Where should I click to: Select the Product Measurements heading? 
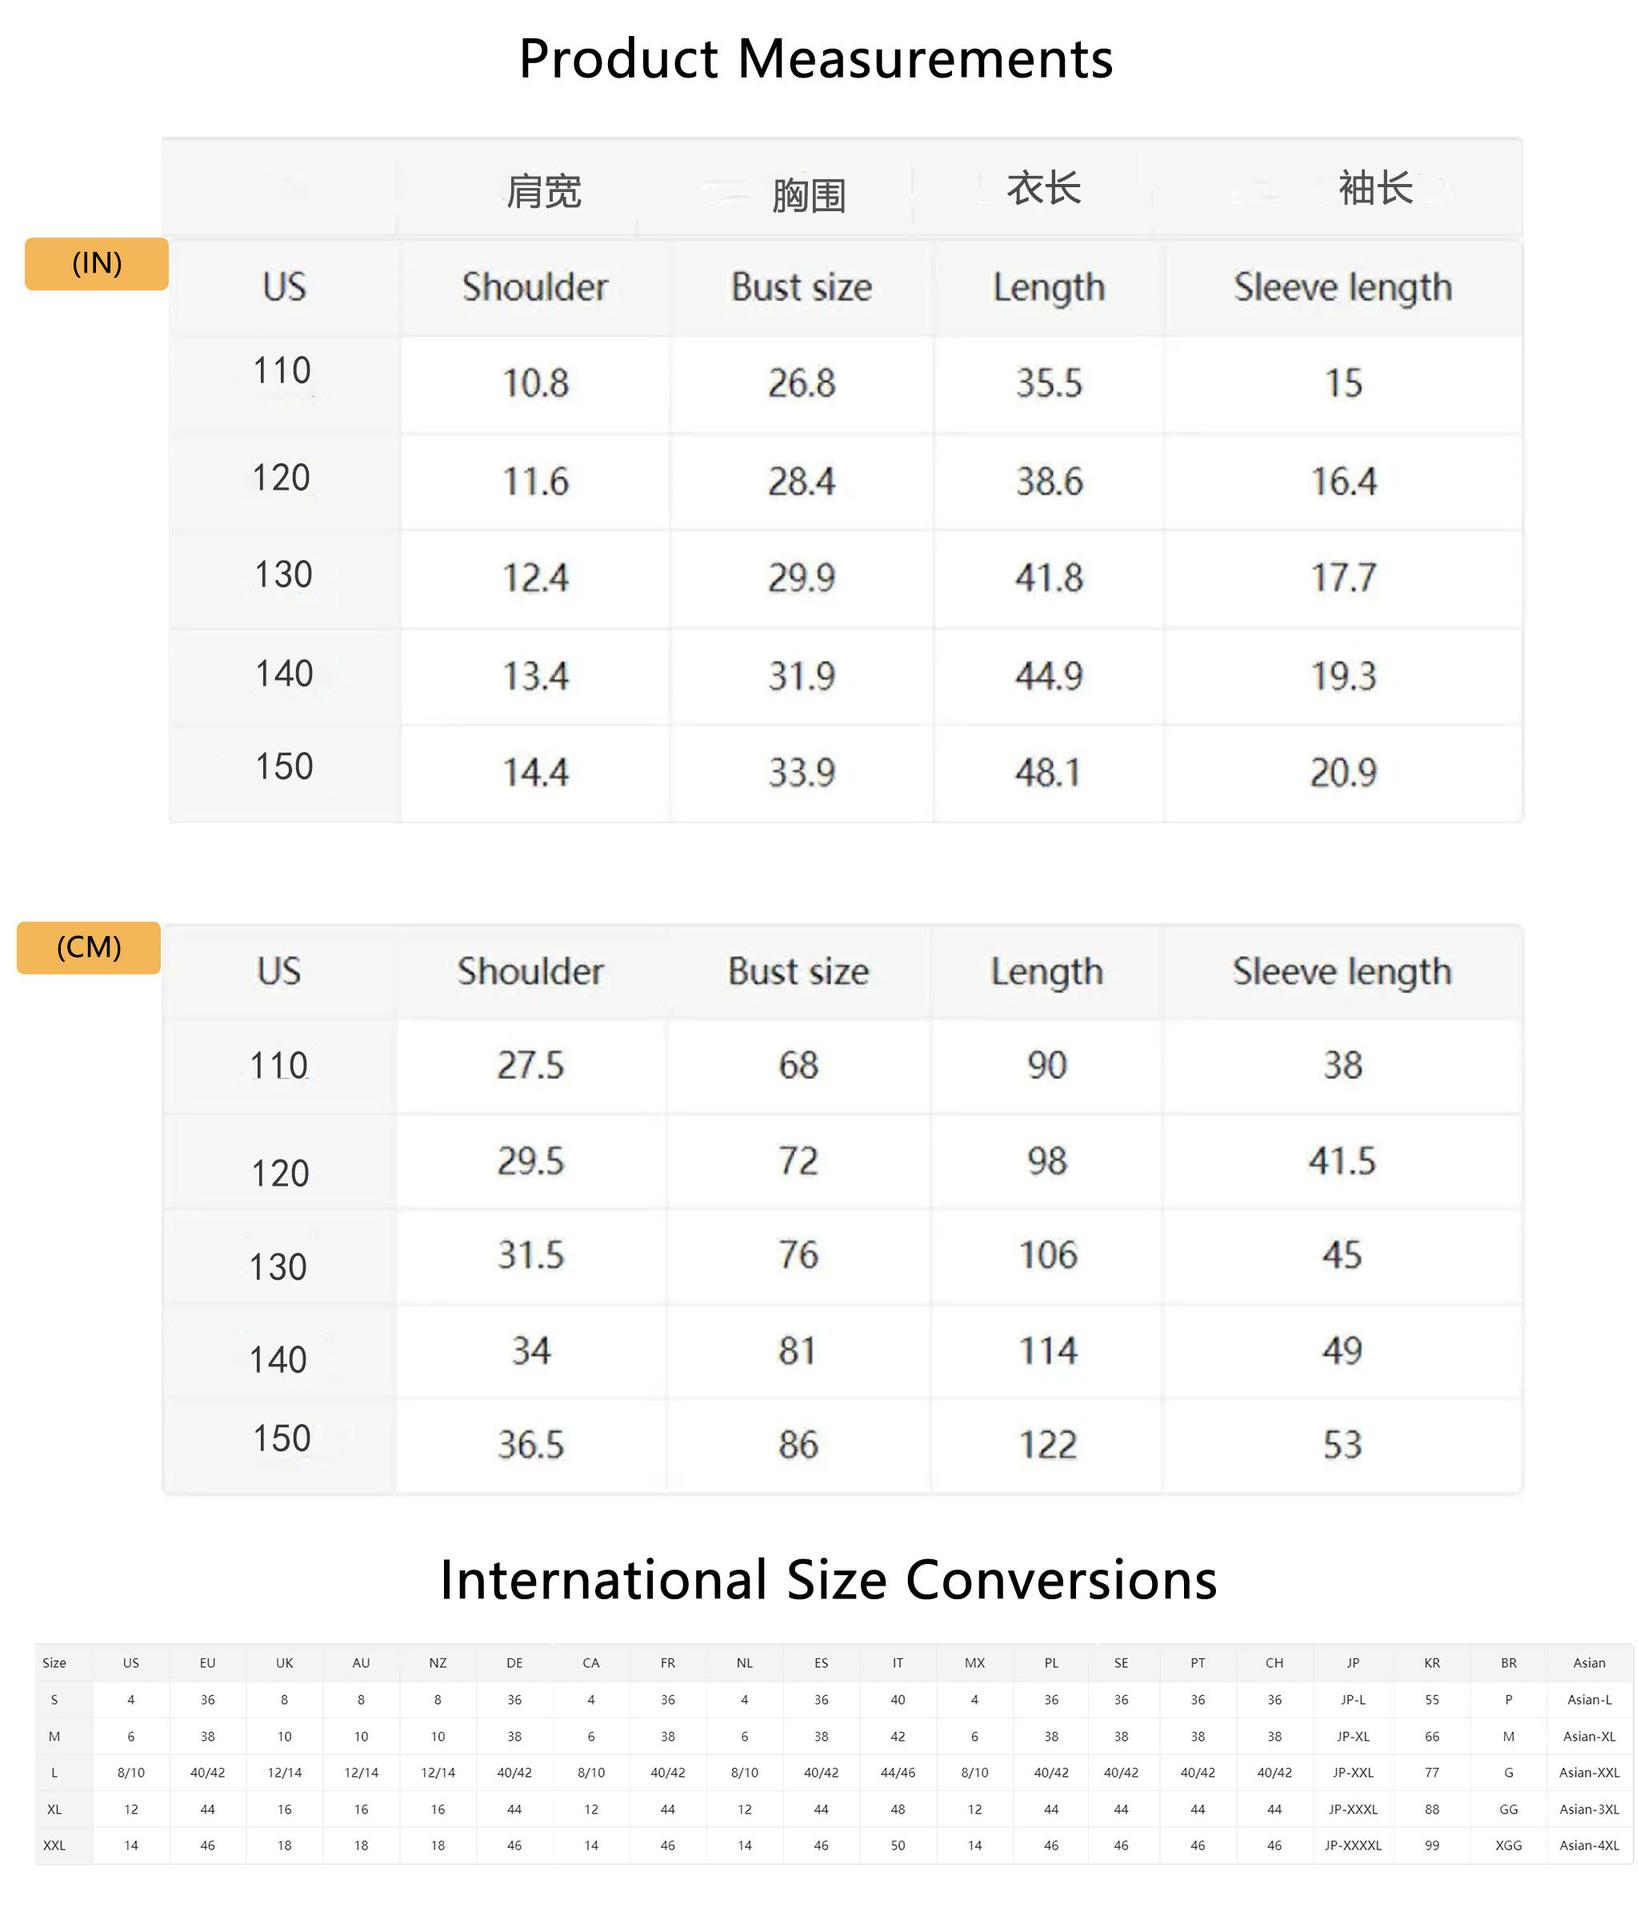coord(816,58)
